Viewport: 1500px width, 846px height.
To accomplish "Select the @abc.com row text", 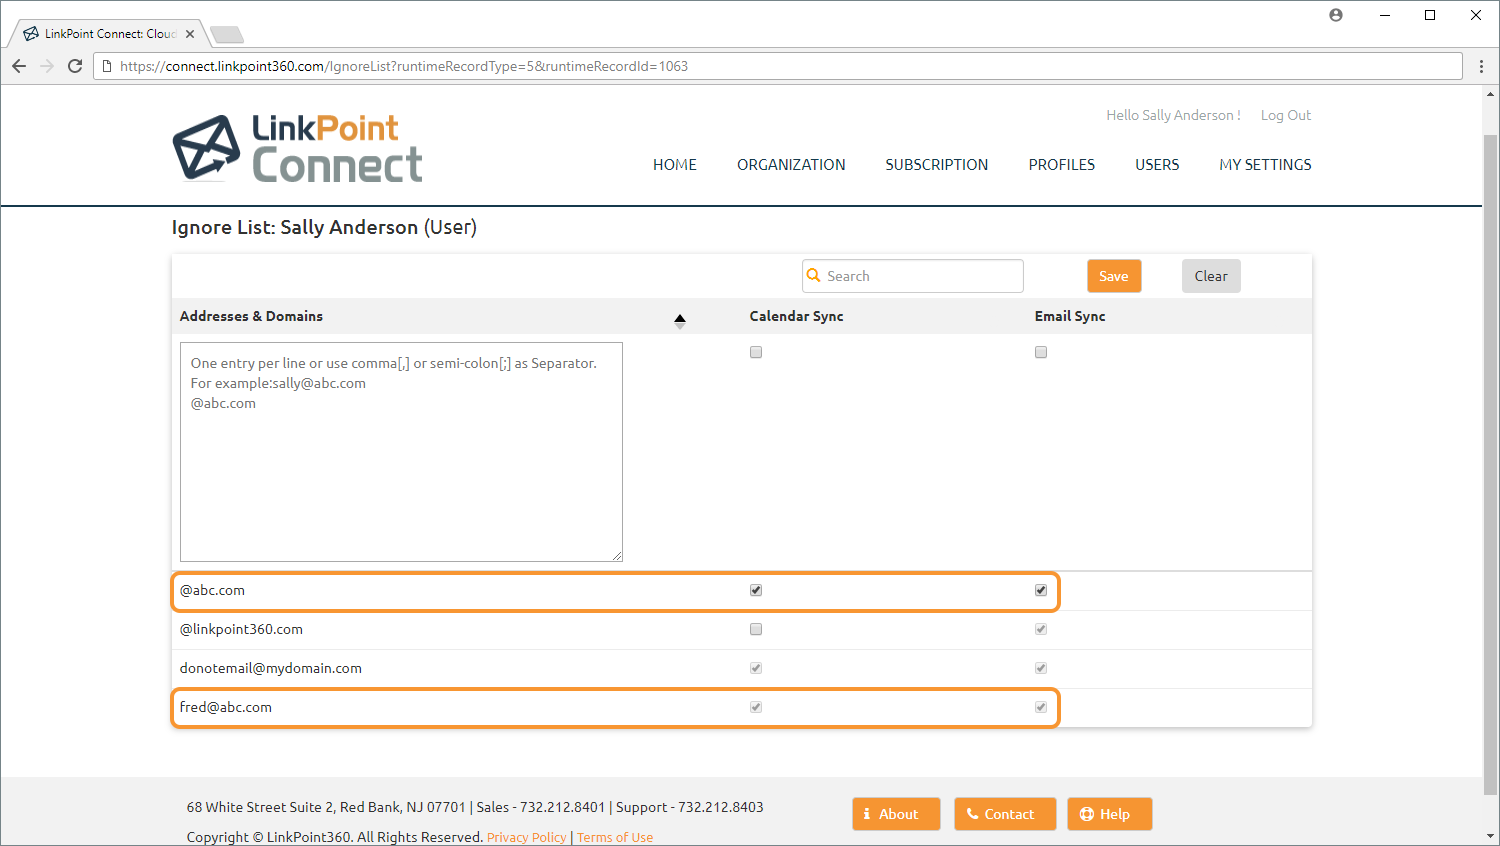I will tap(212, 590).
